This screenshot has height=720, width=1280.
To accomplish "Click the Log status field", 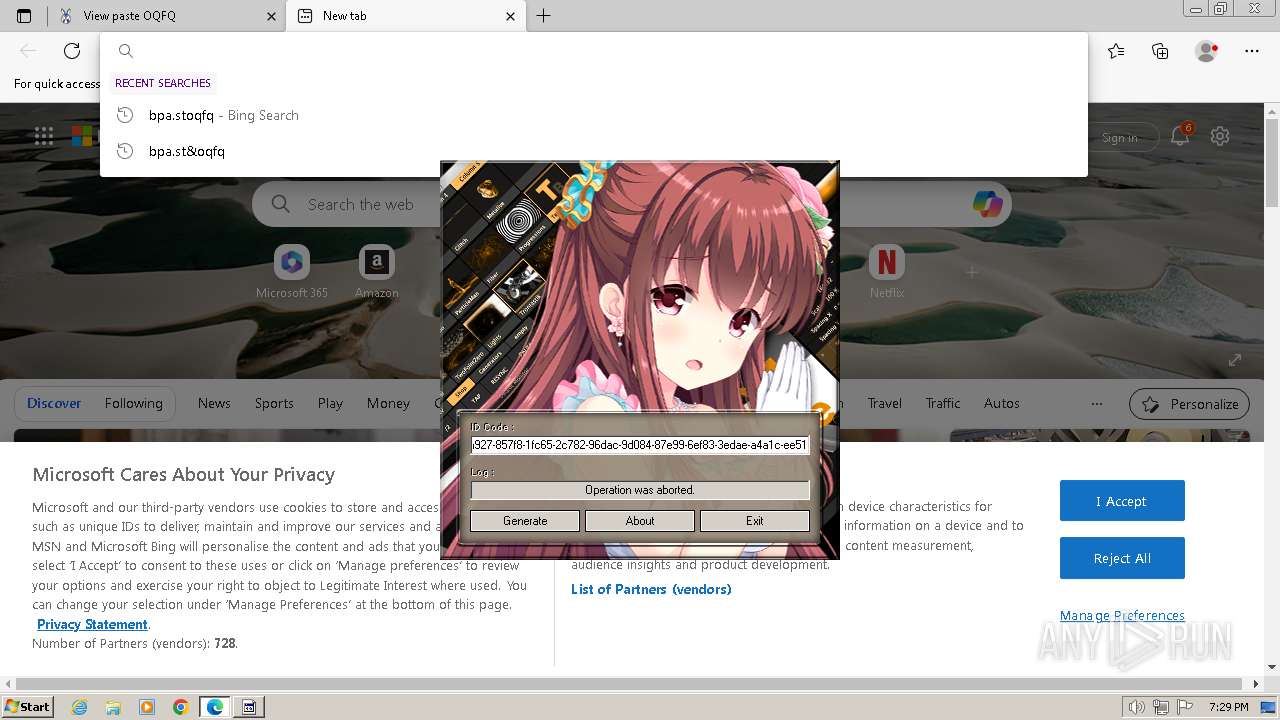I will [640, 490].
